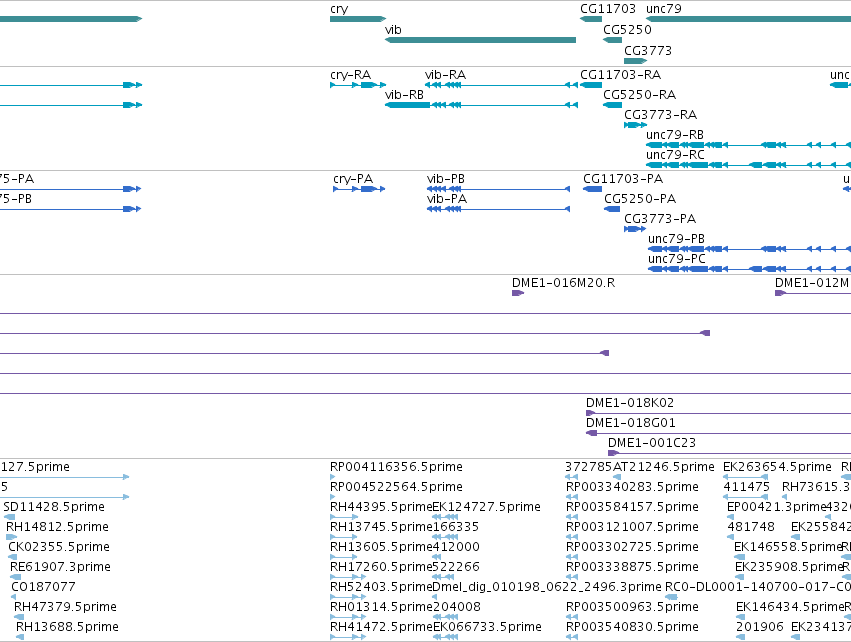Screen dimensions: 851x642
Task: Select the EK146558.5prime EST label
Action: point(788,548)
